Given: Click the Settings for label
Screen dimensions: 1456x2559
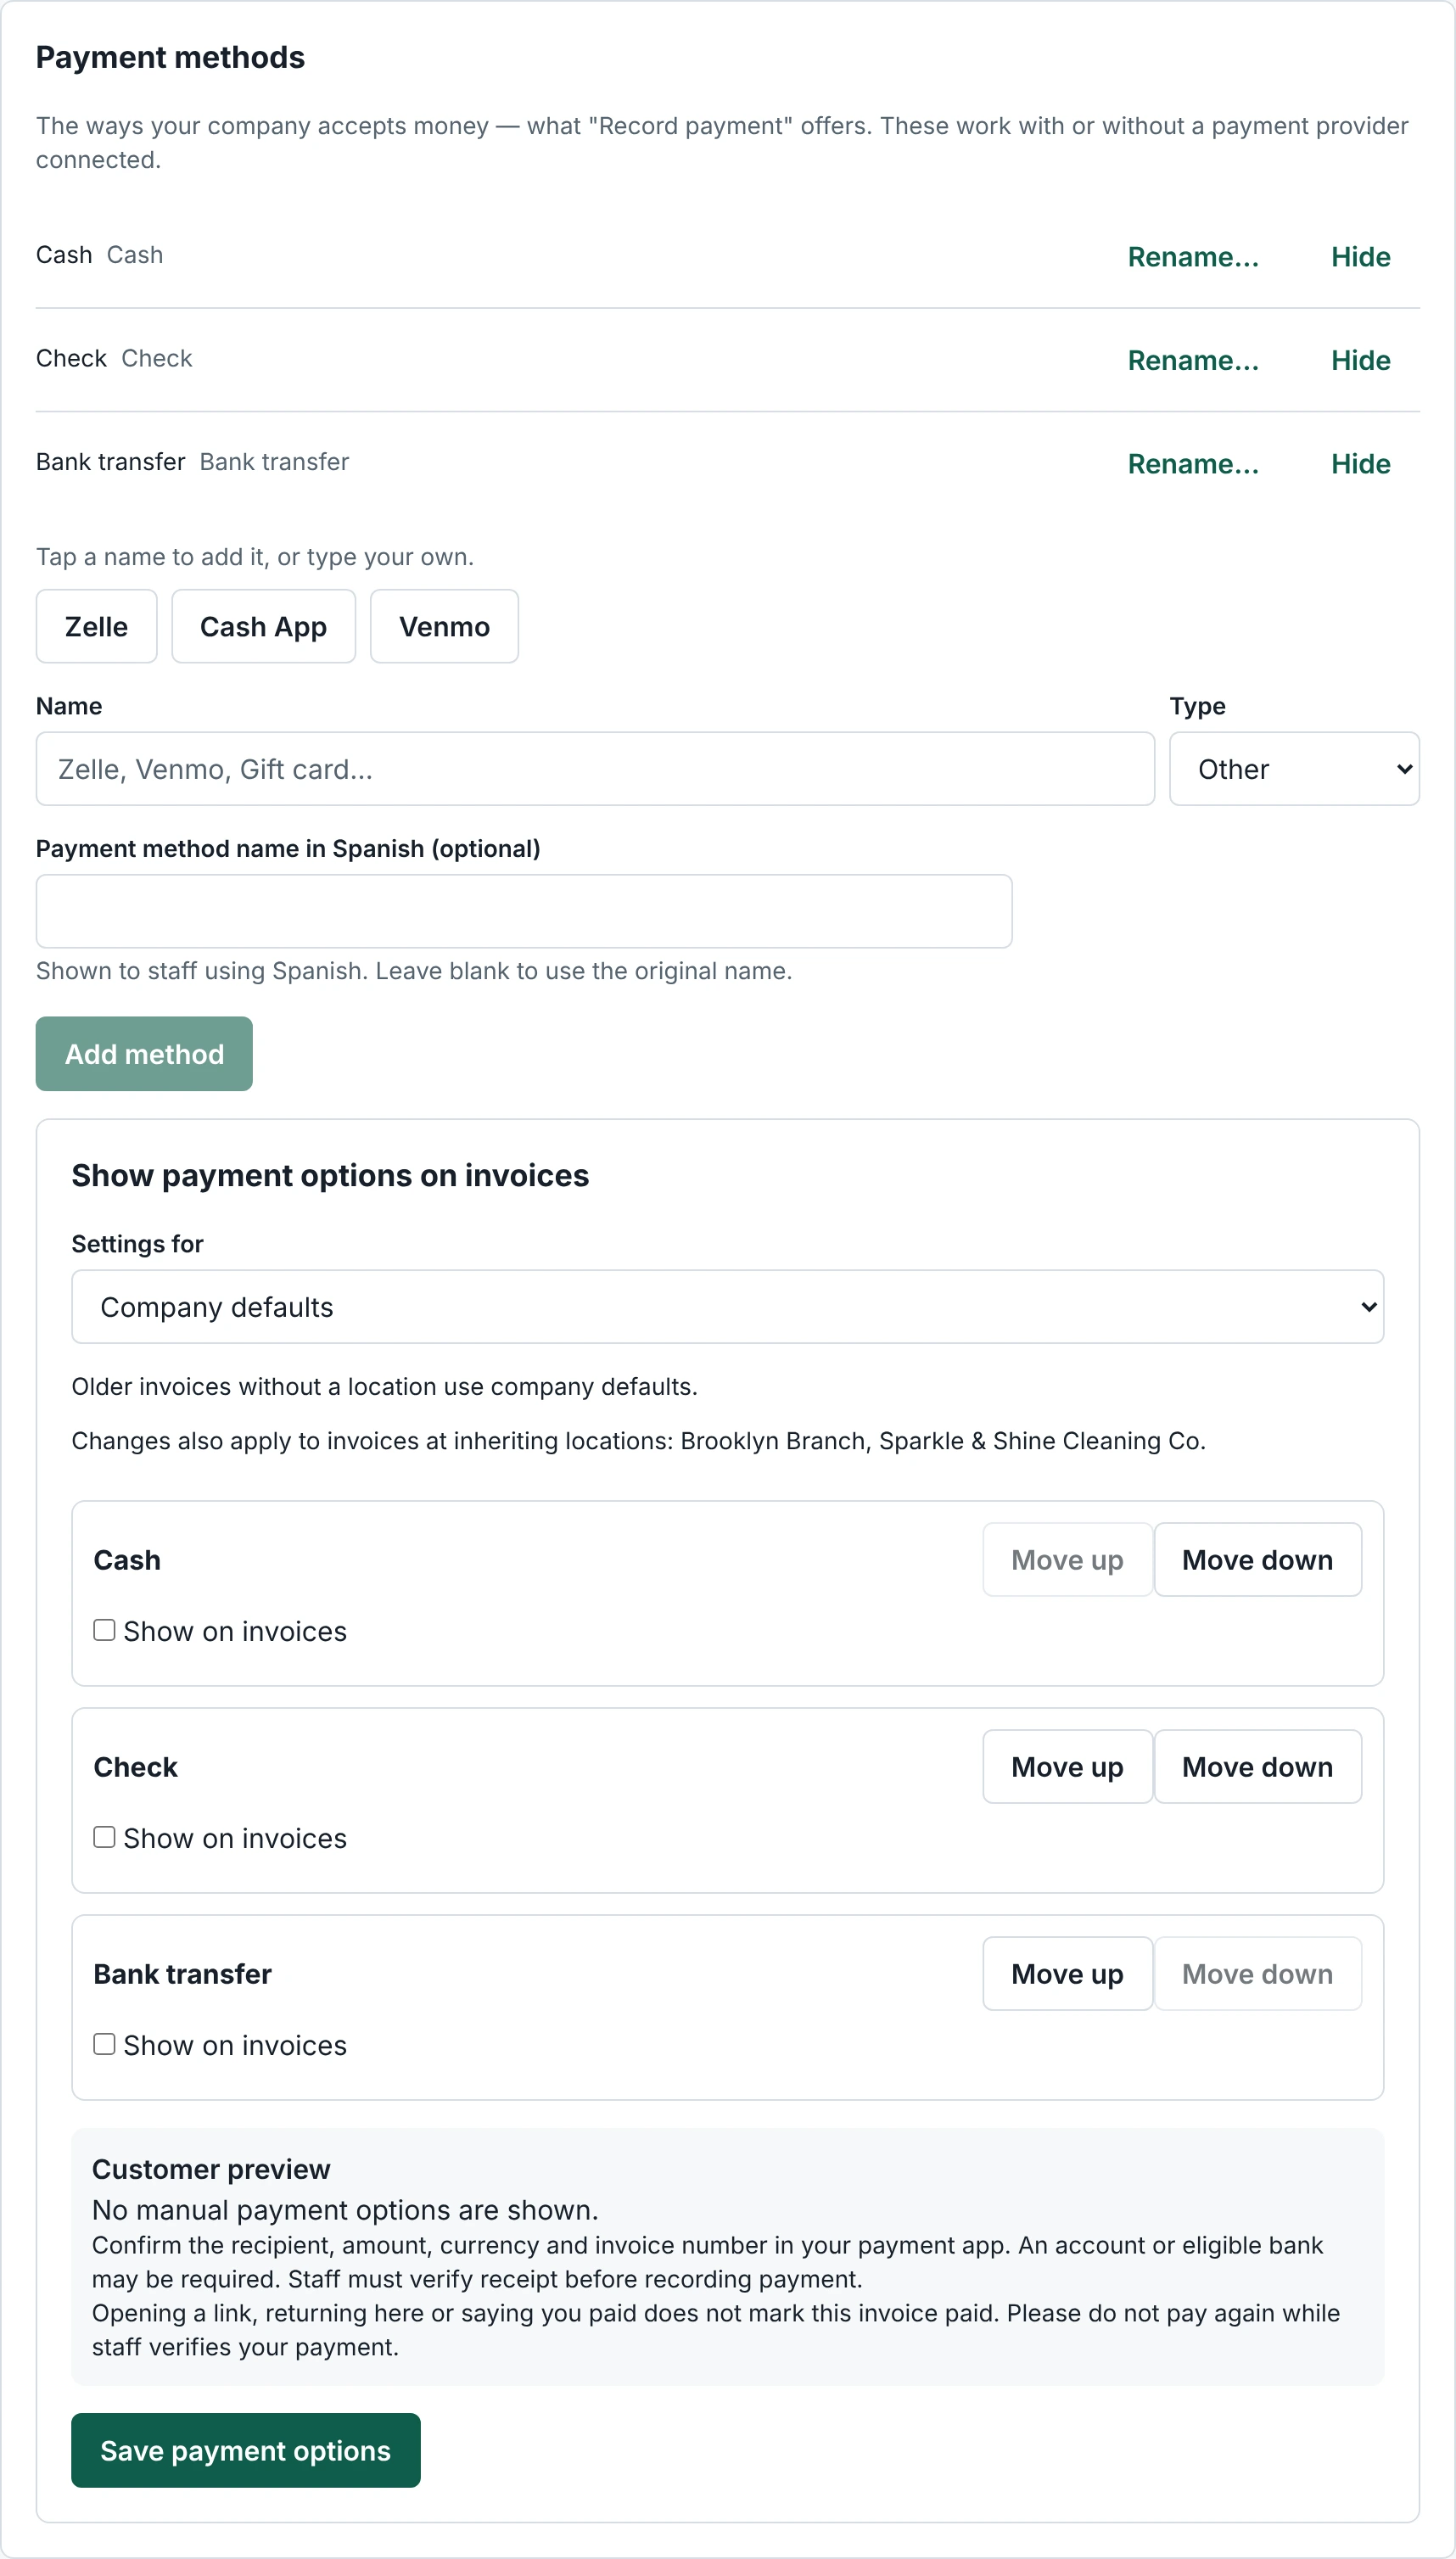Looking at the screenshot, I should 137,1244.
